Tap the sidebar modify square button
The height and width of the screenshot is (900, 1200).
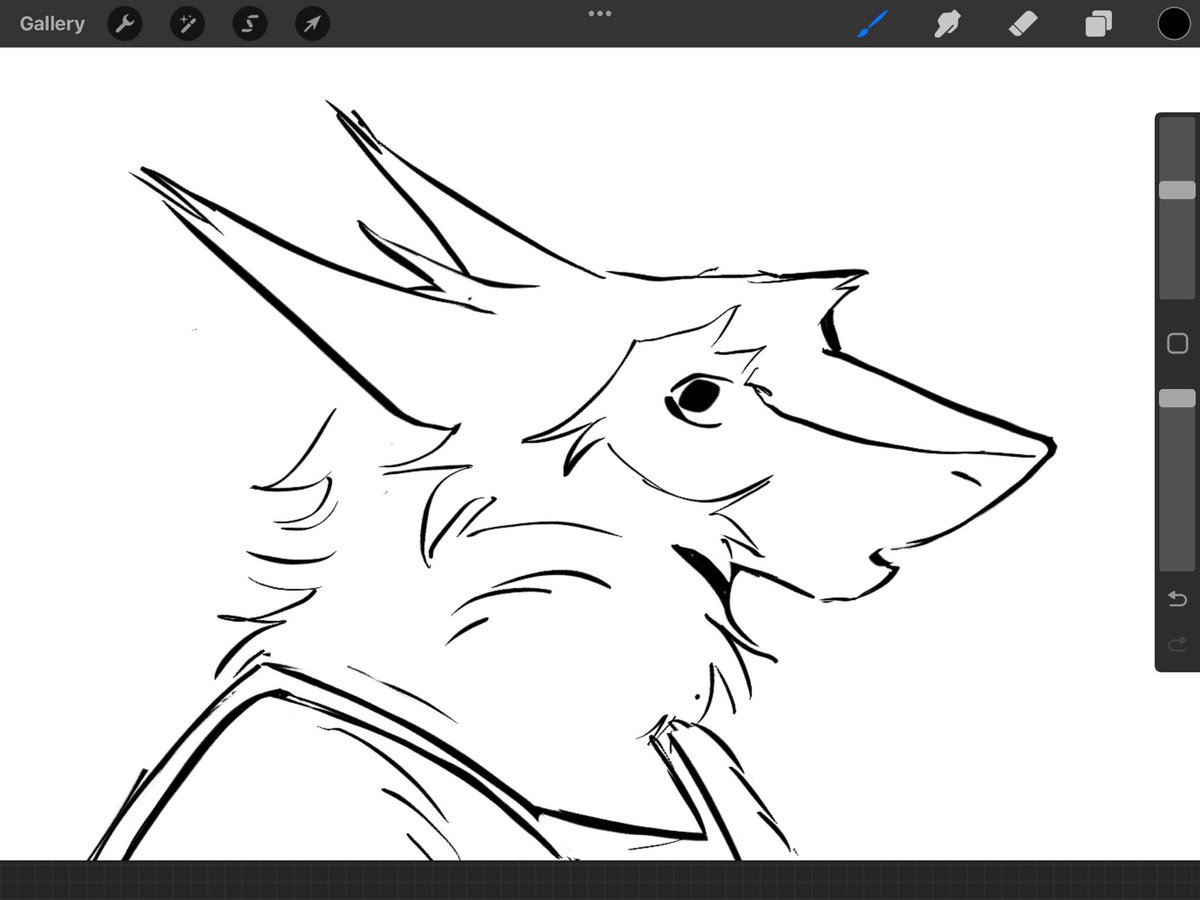coord(1177,344)
